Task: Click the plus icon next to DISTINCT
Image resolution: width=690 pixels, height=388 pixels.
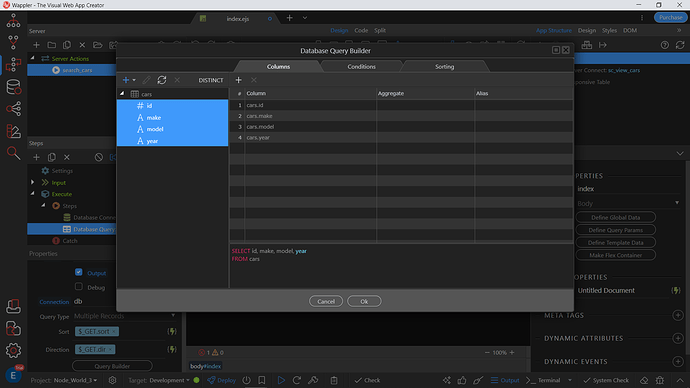Action: 239,80
